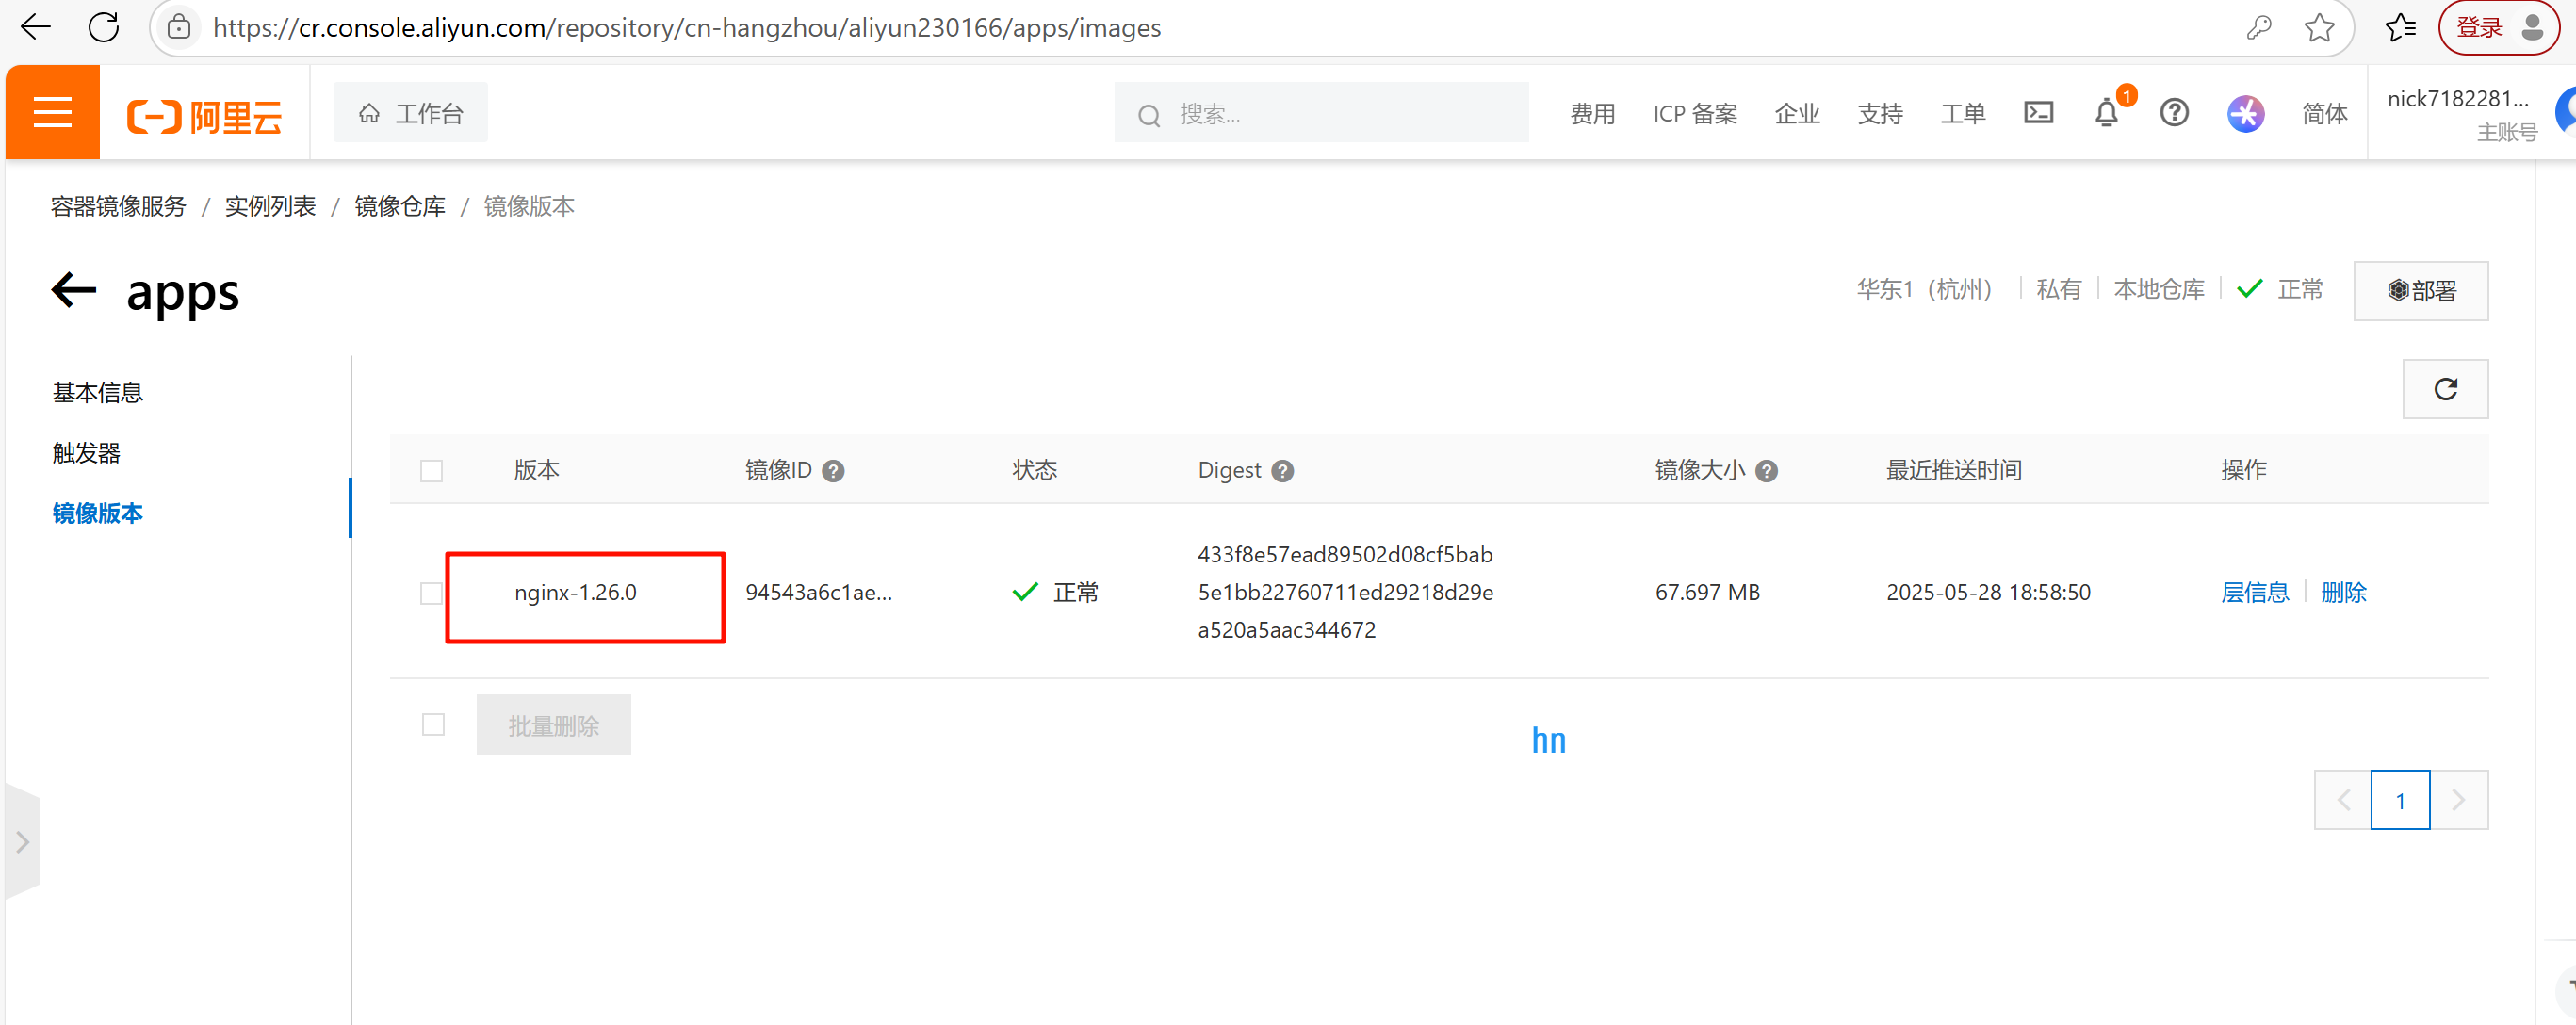Open the 简体 language selector
Image resolution: width=2576 pixels, height=1025 pixels.
2323,114
